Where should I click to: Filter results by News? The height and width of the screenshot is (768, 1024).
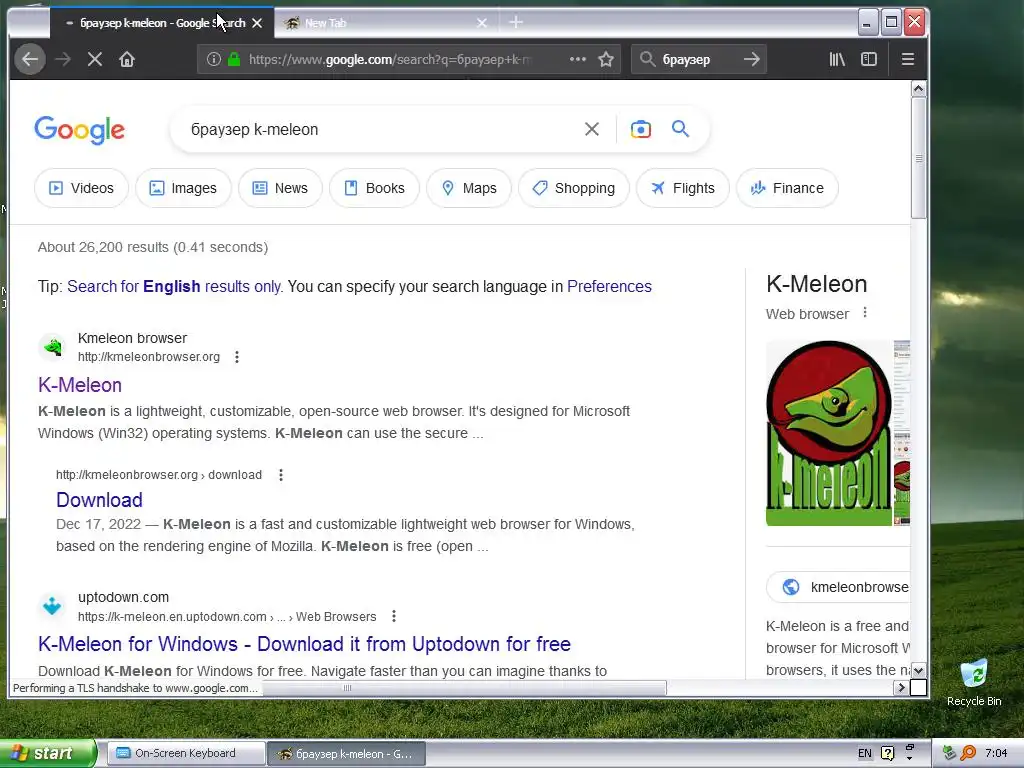[280, 188]
